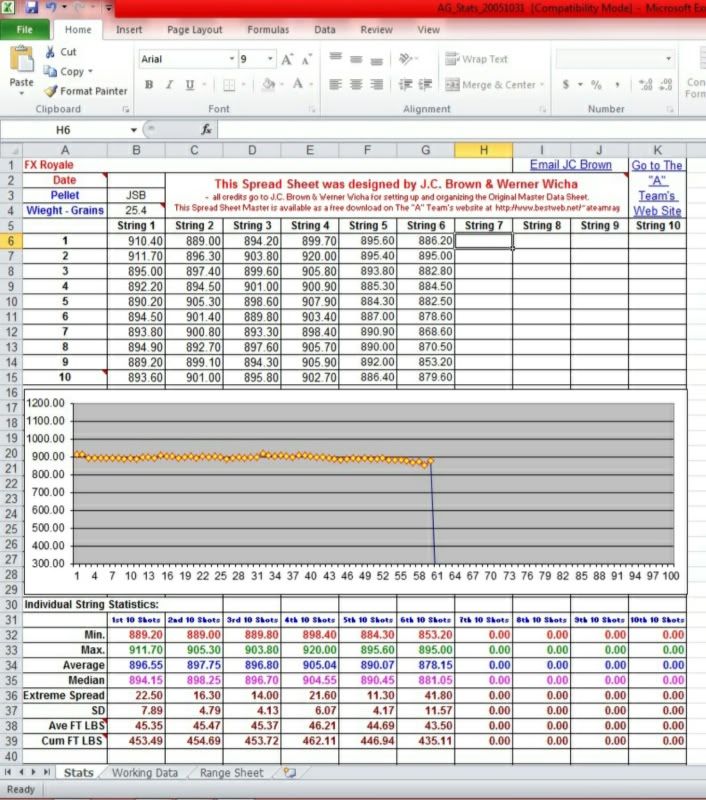The width and height of the screenshot is (706, 800).
Task: Click the Accounting dollar format icon
Action: 566,84
